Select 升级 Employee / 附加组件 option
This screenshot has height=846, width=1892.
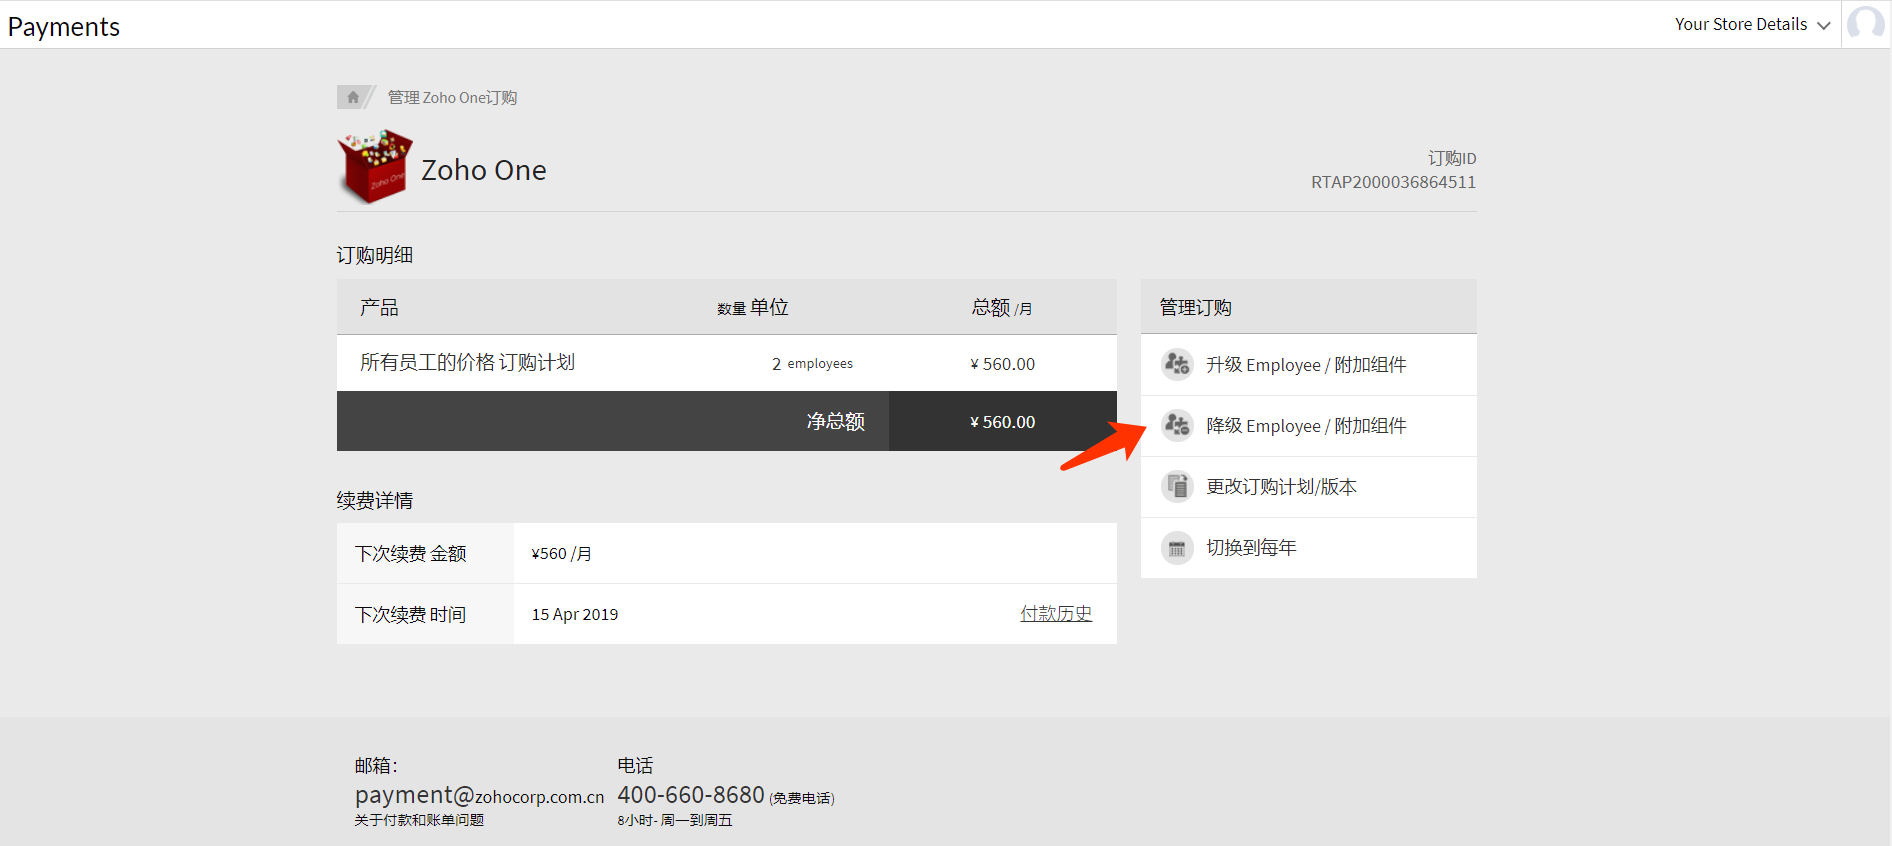point(1305,365)
